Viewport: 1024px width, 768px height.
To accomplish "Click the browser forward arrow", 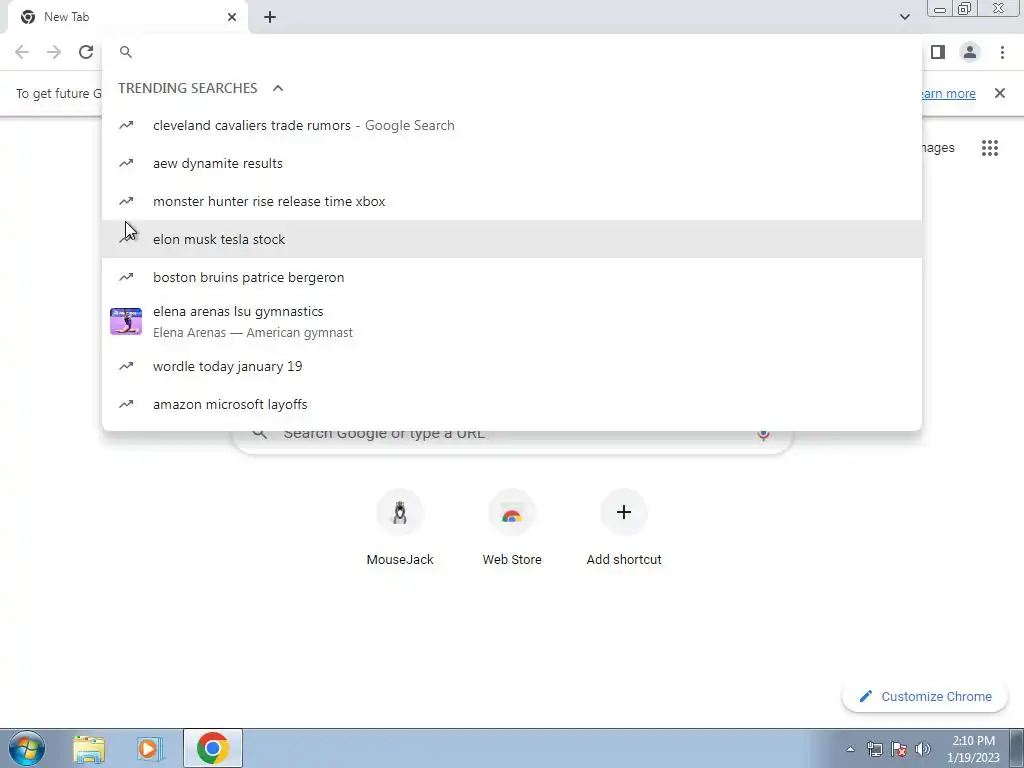I will pyautogui.click(x=54, y=52).
